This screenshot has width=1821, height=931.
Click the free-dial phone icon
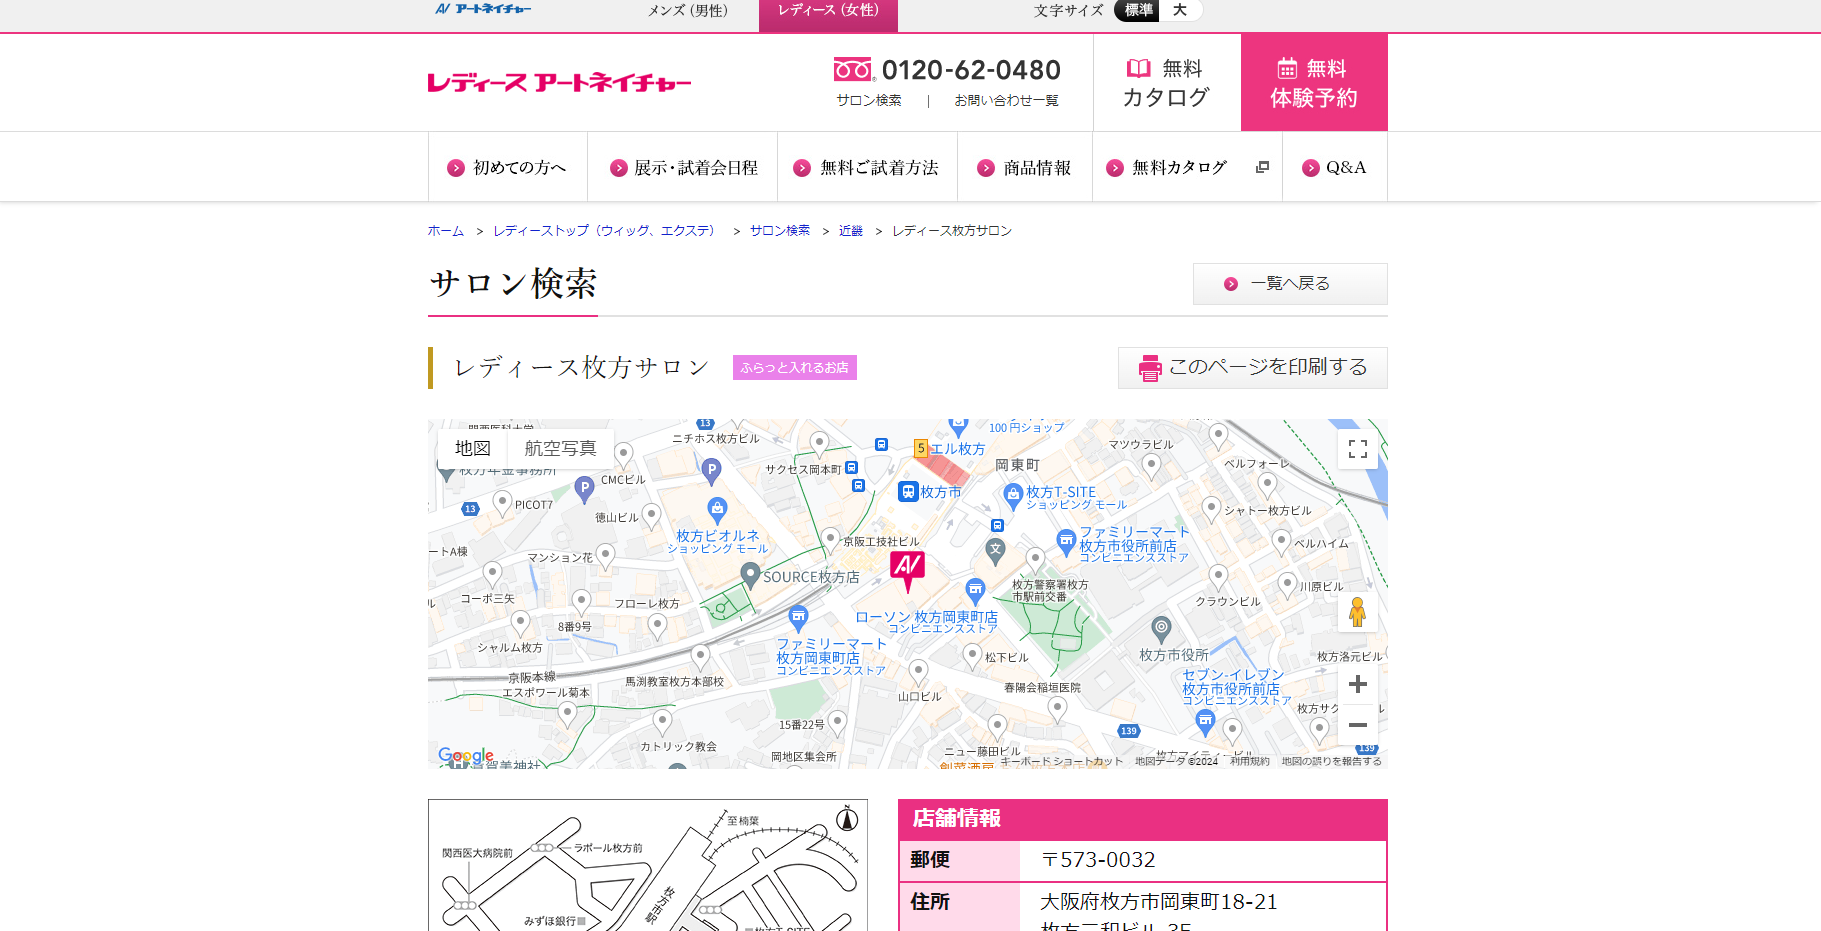coord(853,69)
